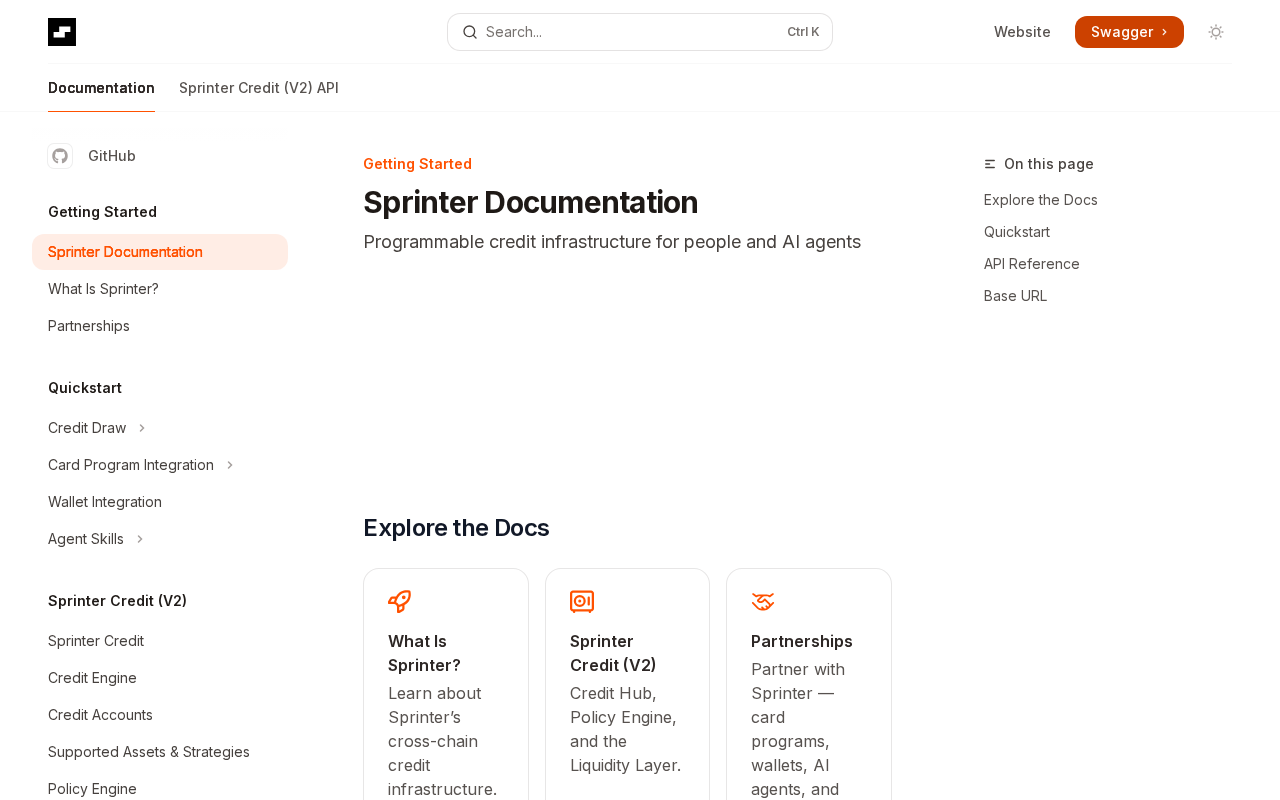This screenshot has width=1280, height=800.
Task: Open the What Is Sprinter? card title
Action: point(424,653)
